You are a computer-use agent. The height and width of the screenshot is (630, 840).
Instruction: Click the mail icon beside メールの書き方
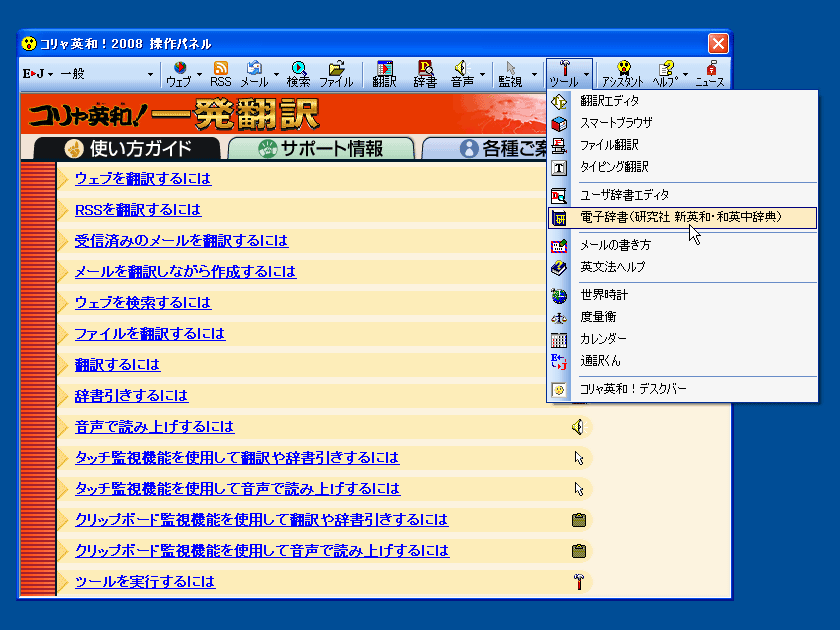click(559, 246)
